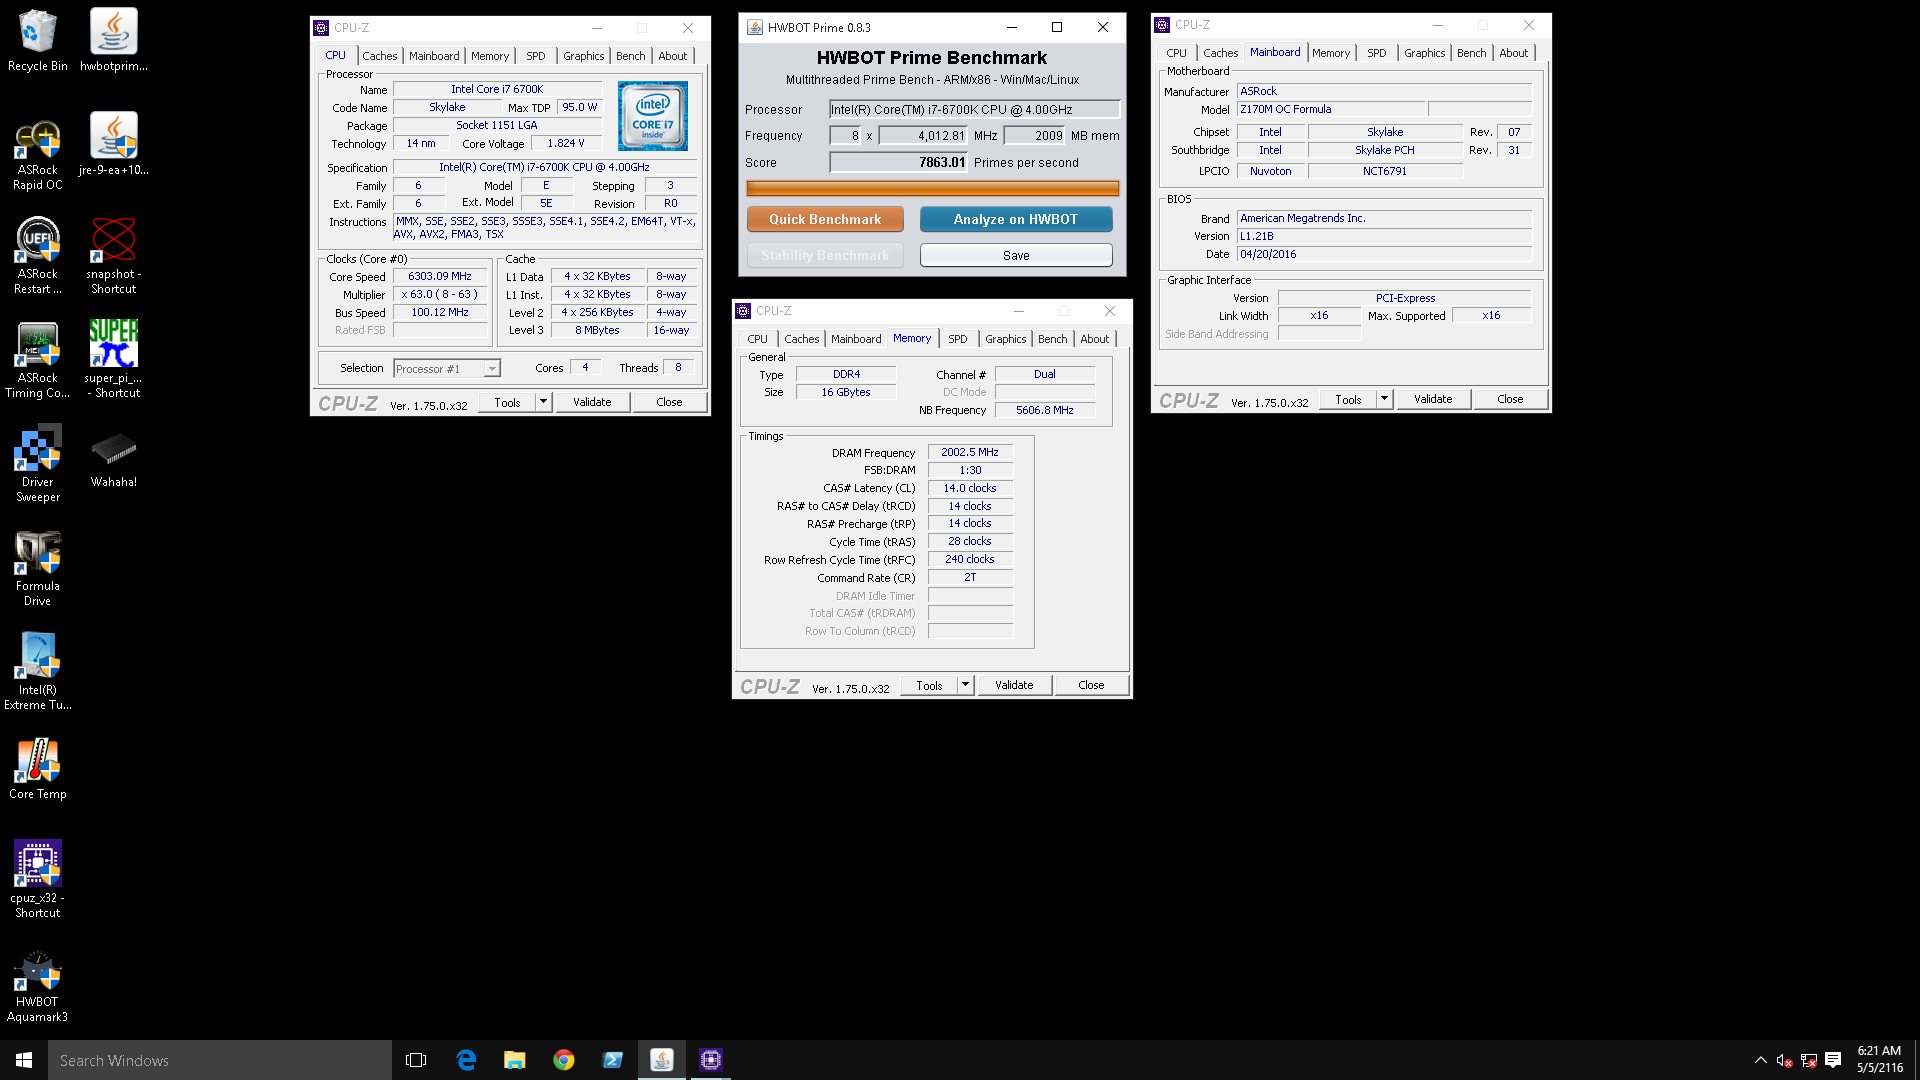Switch to the Java app on the taskbar
The height and width of the screenshot is (1080, 1920).
(662, 1060)
